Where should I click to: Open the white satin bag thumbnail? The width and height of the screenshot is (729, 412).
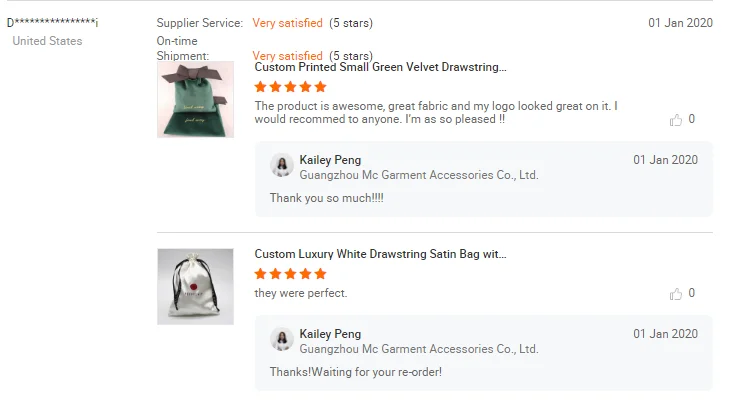point(195,286)
